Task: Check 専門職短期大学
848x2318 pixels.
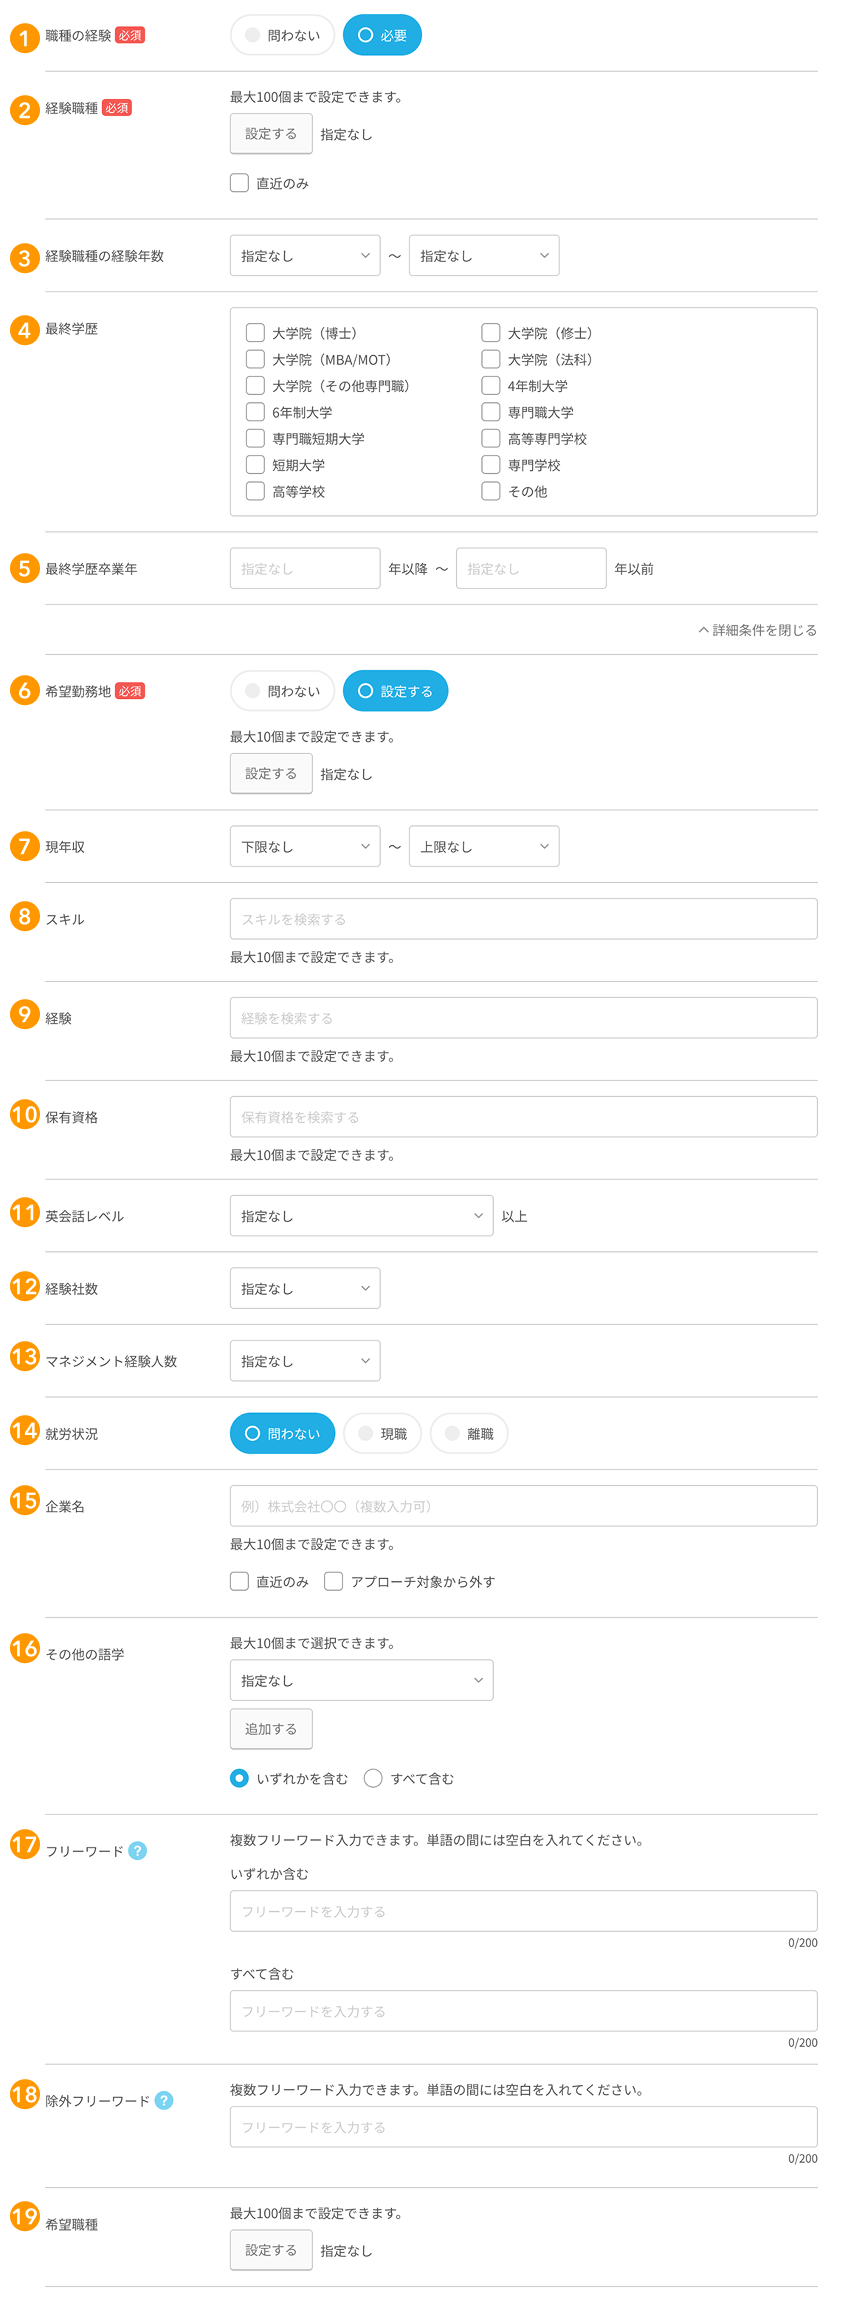Action: tap(255, 439)
